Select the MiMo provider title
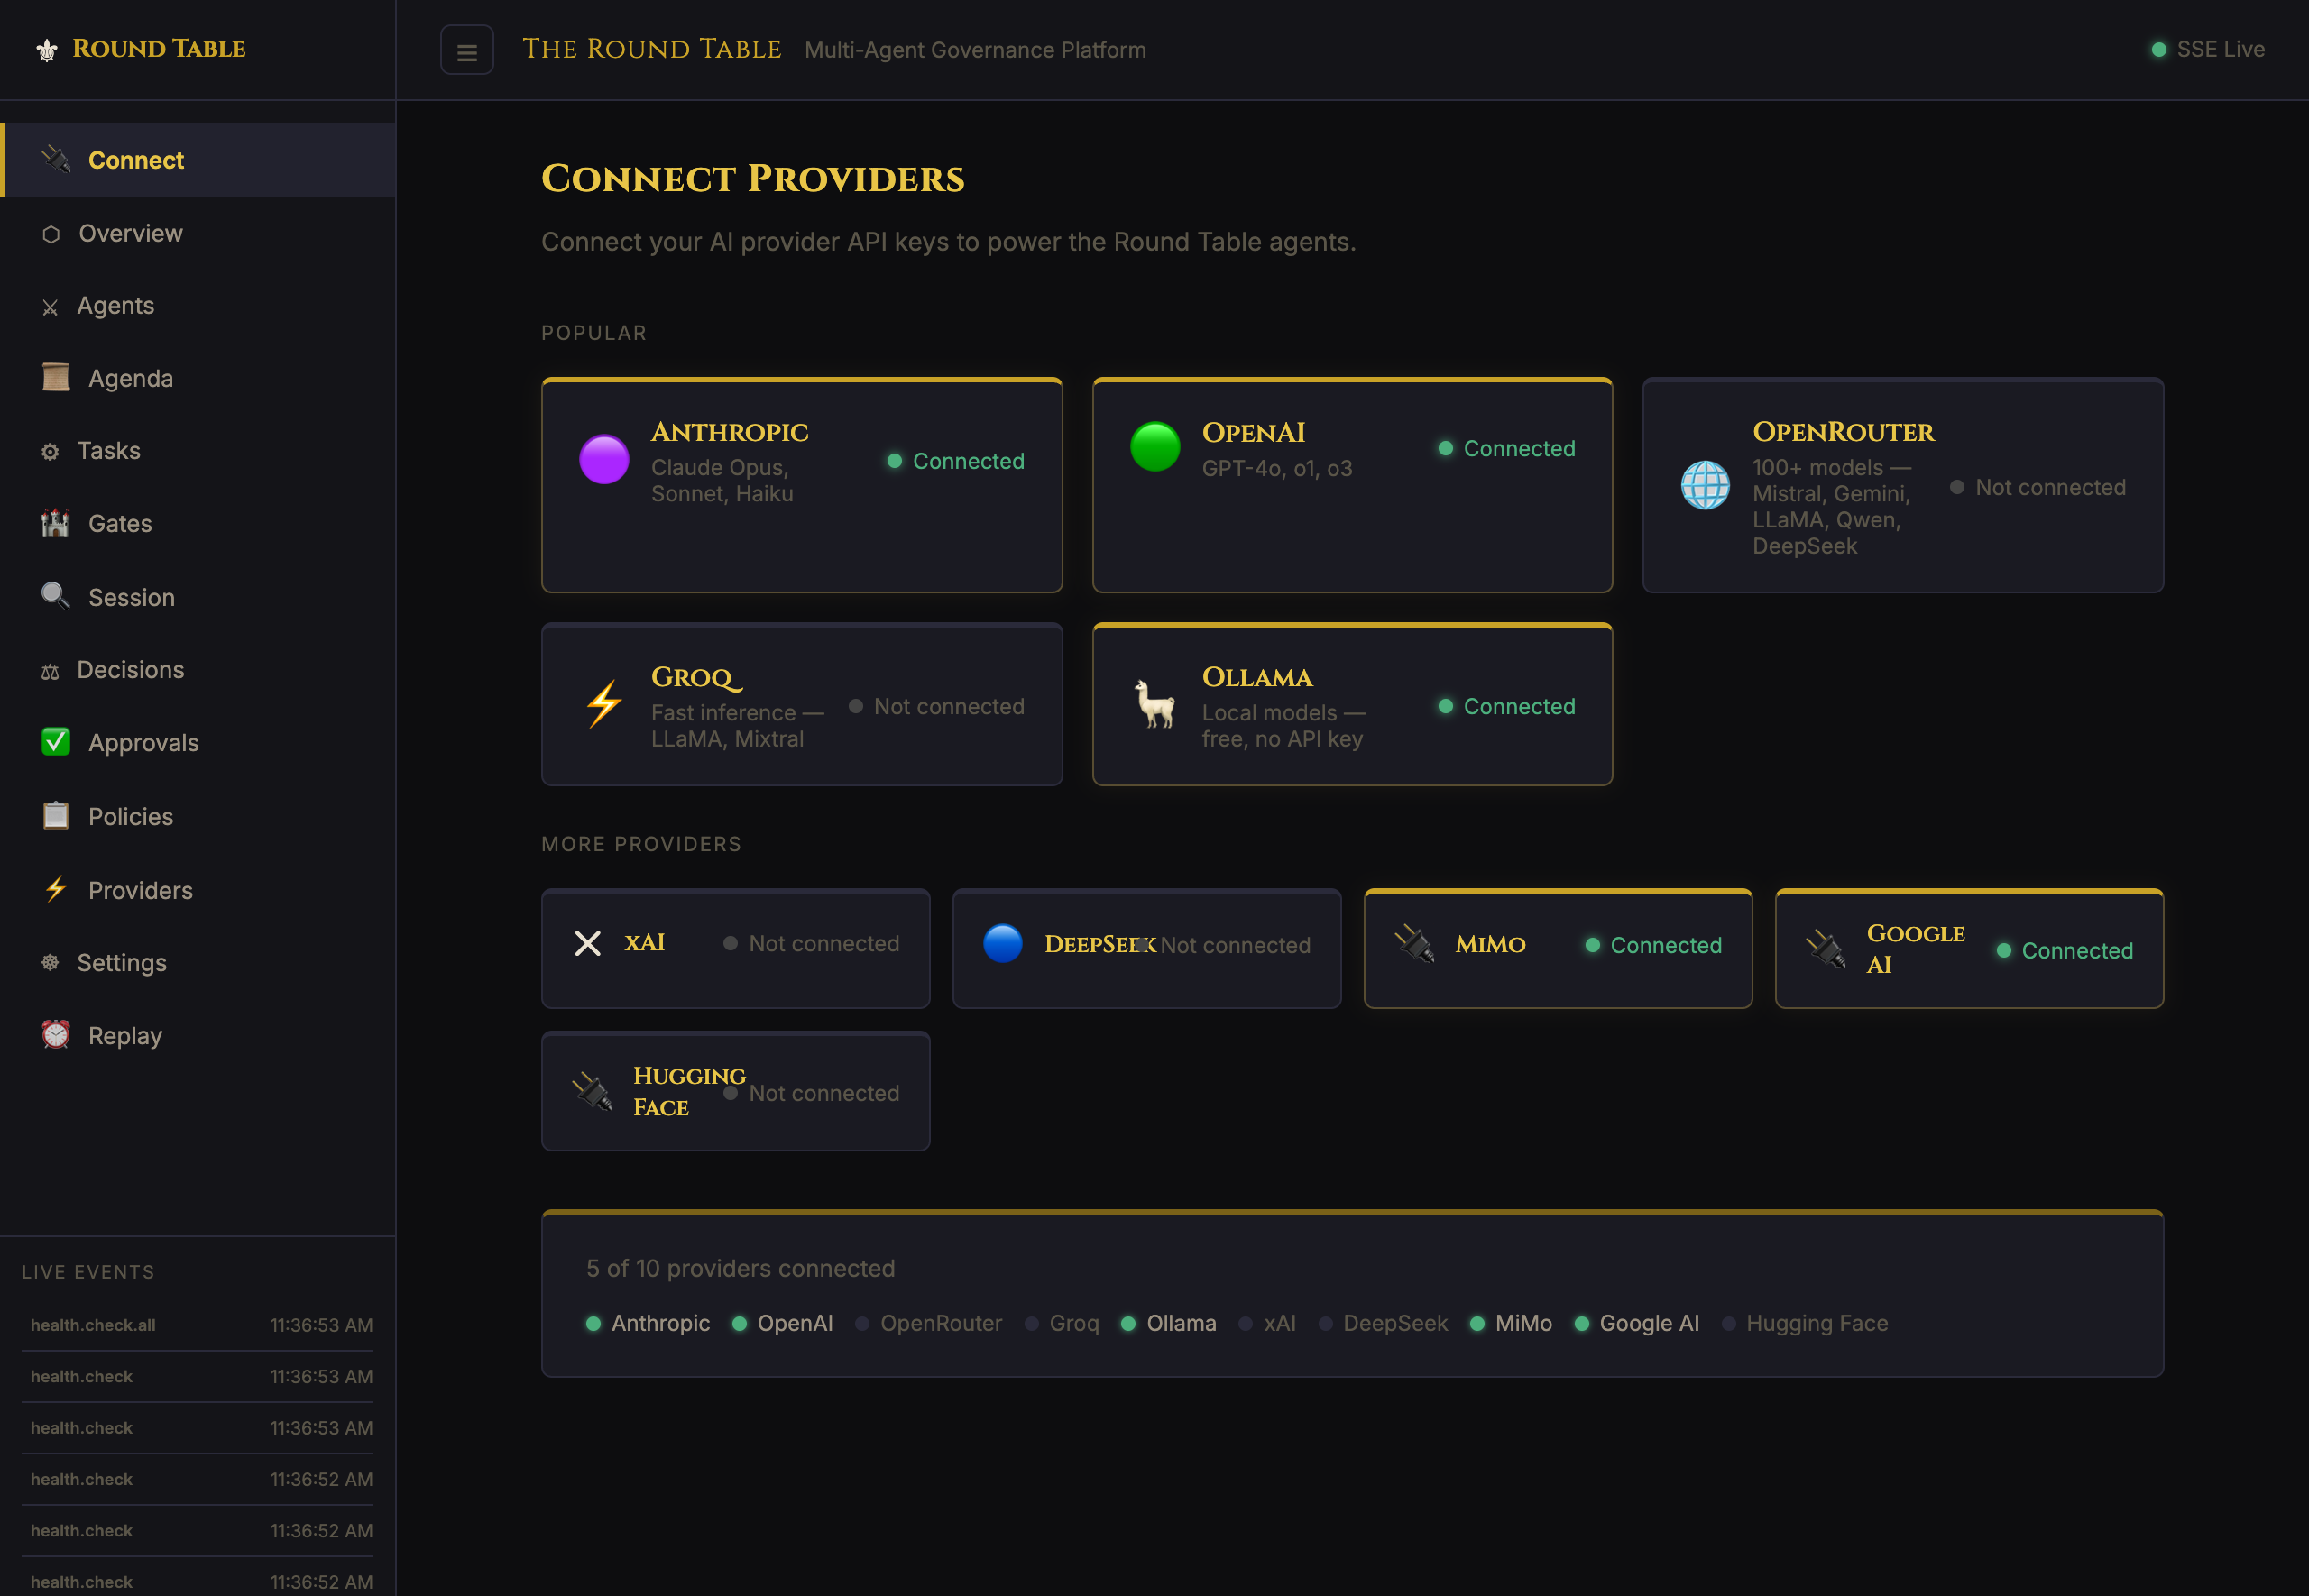This screenshot has height=1596, width=2309. 1490,944
